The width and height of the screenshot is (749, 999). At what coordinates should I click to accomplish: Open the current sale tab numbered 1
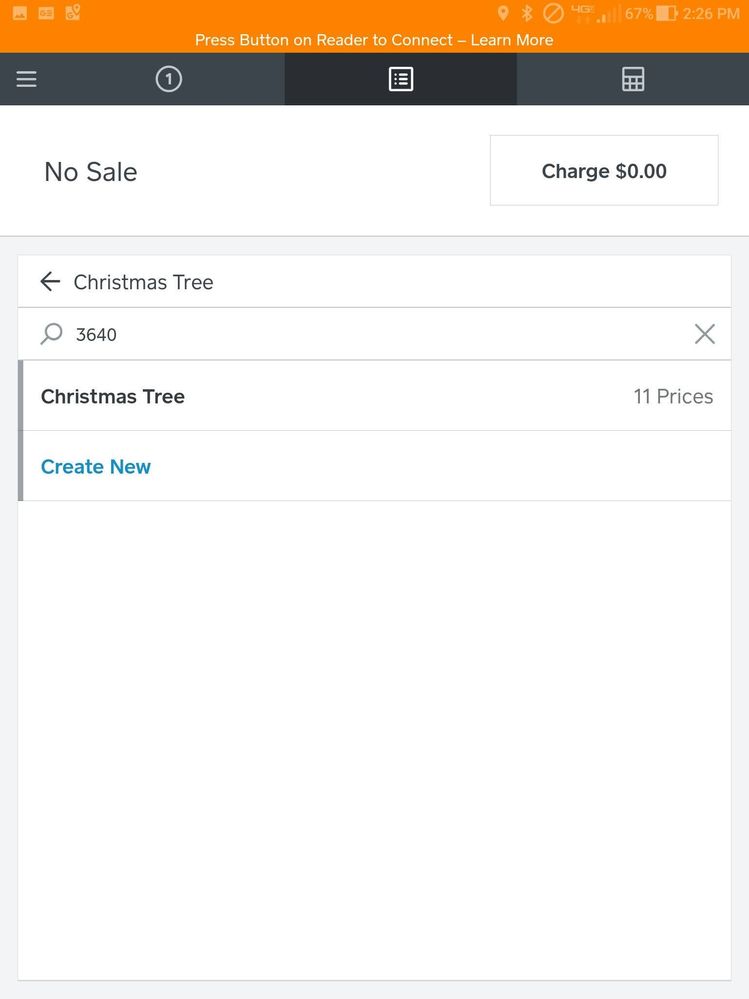click(x=169, y=79)
